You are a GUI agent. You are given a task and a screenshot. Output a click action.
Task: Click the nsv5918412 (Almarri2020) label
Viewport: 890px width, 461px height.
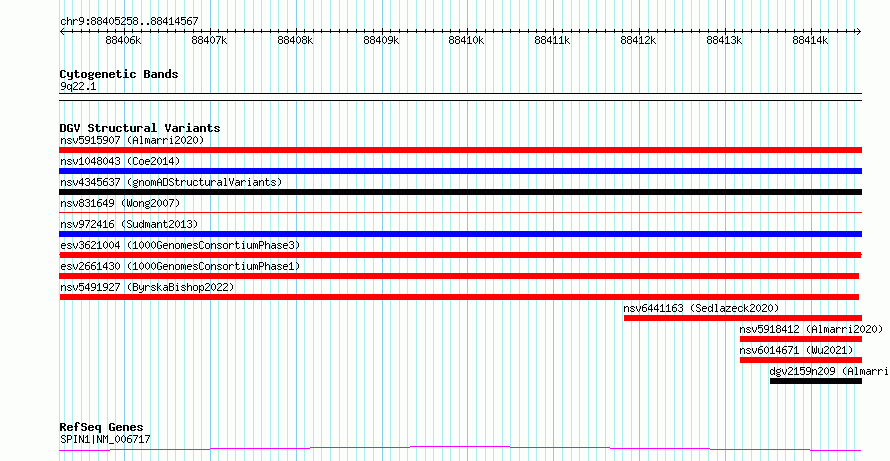[x=811, y=329]
